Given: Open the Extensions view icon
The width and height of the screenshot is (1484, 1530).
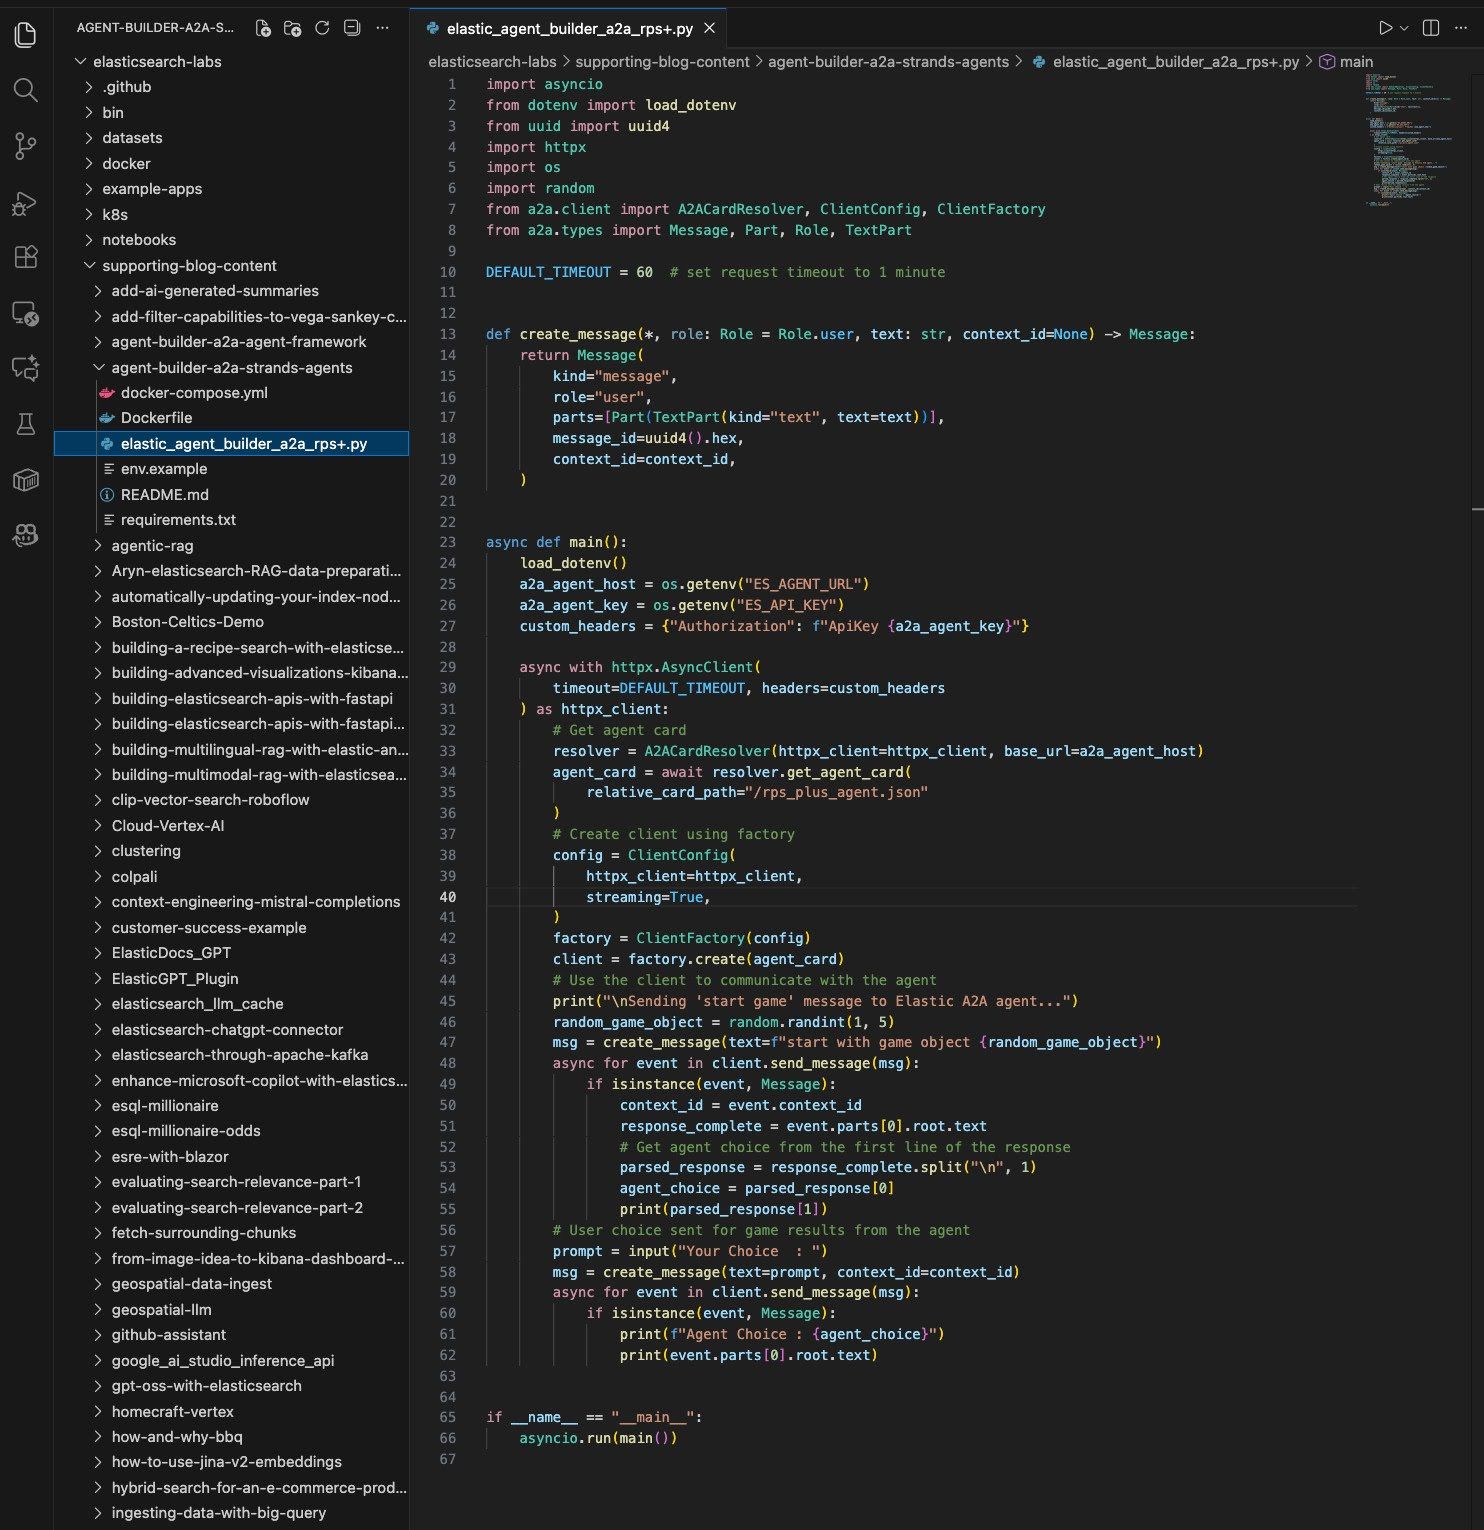Looking at the screenshot, I should coord(26,257).
